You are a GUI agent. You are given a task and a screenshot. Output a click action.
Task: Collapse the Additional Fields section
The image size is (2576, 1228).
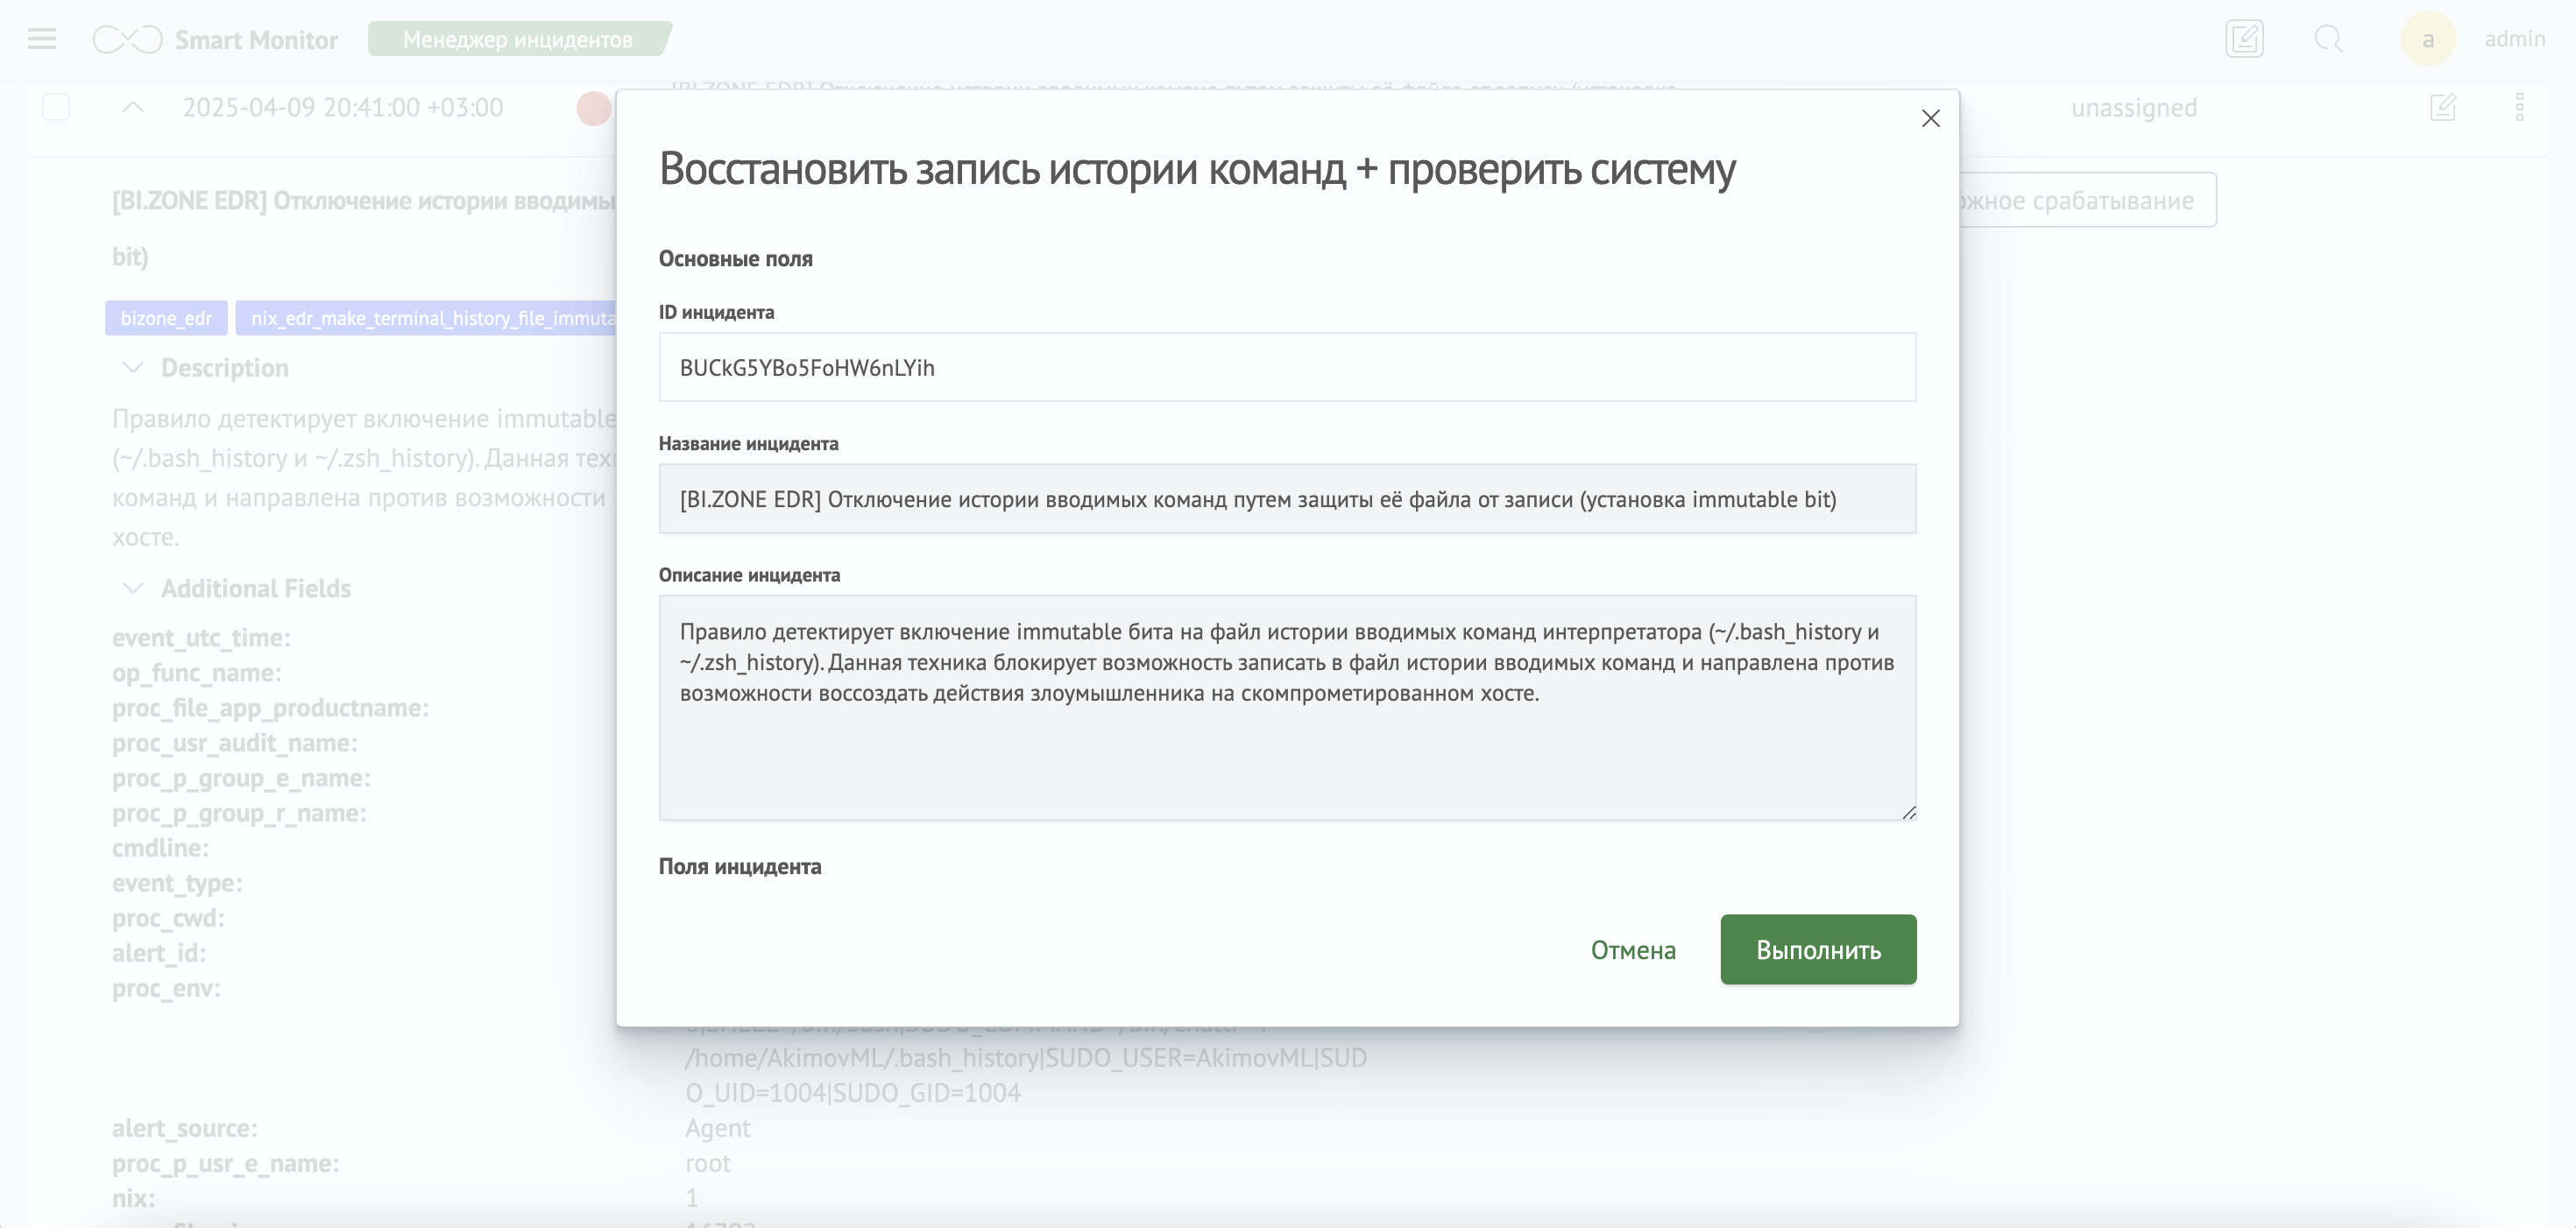pyautogui.click(x=133, y=588)
